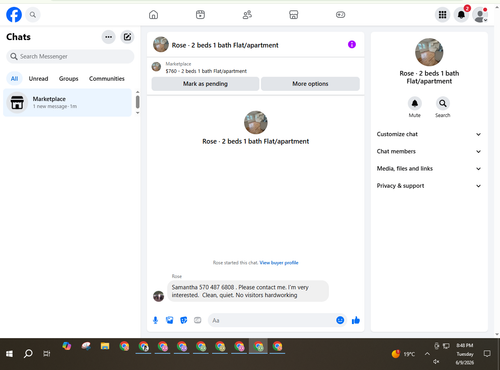
Task: Open notifications bell with badge
Action: click(x=461, y=15)
